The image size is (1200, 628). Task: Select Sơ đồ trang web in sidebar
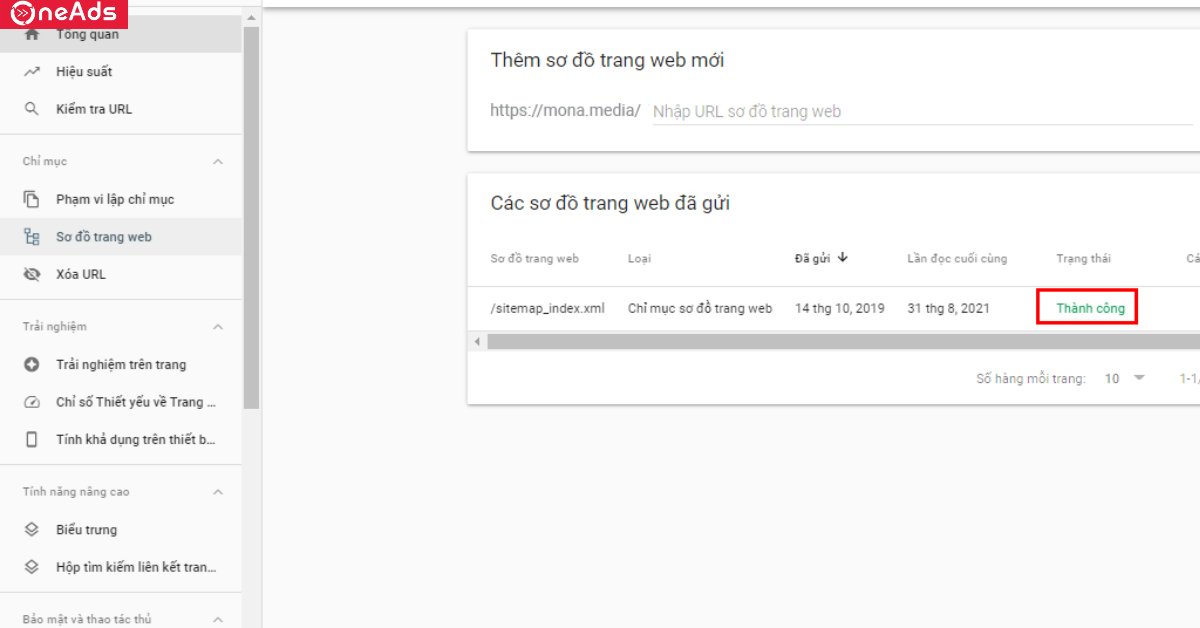[121, 237]
